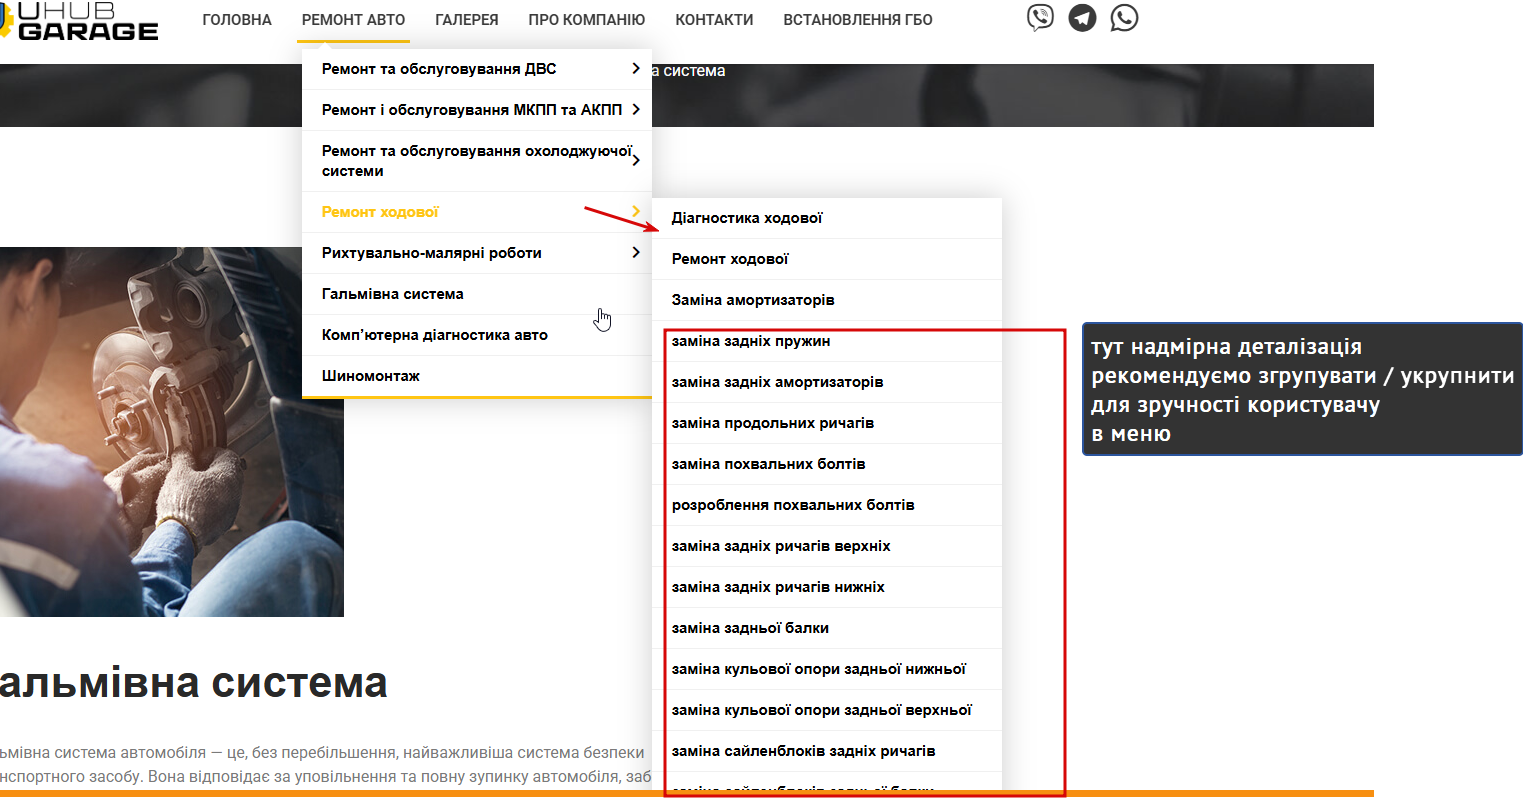
Task: Select Ремонт і обслуговування МКПП та АКПП
Action: point(477,110)
